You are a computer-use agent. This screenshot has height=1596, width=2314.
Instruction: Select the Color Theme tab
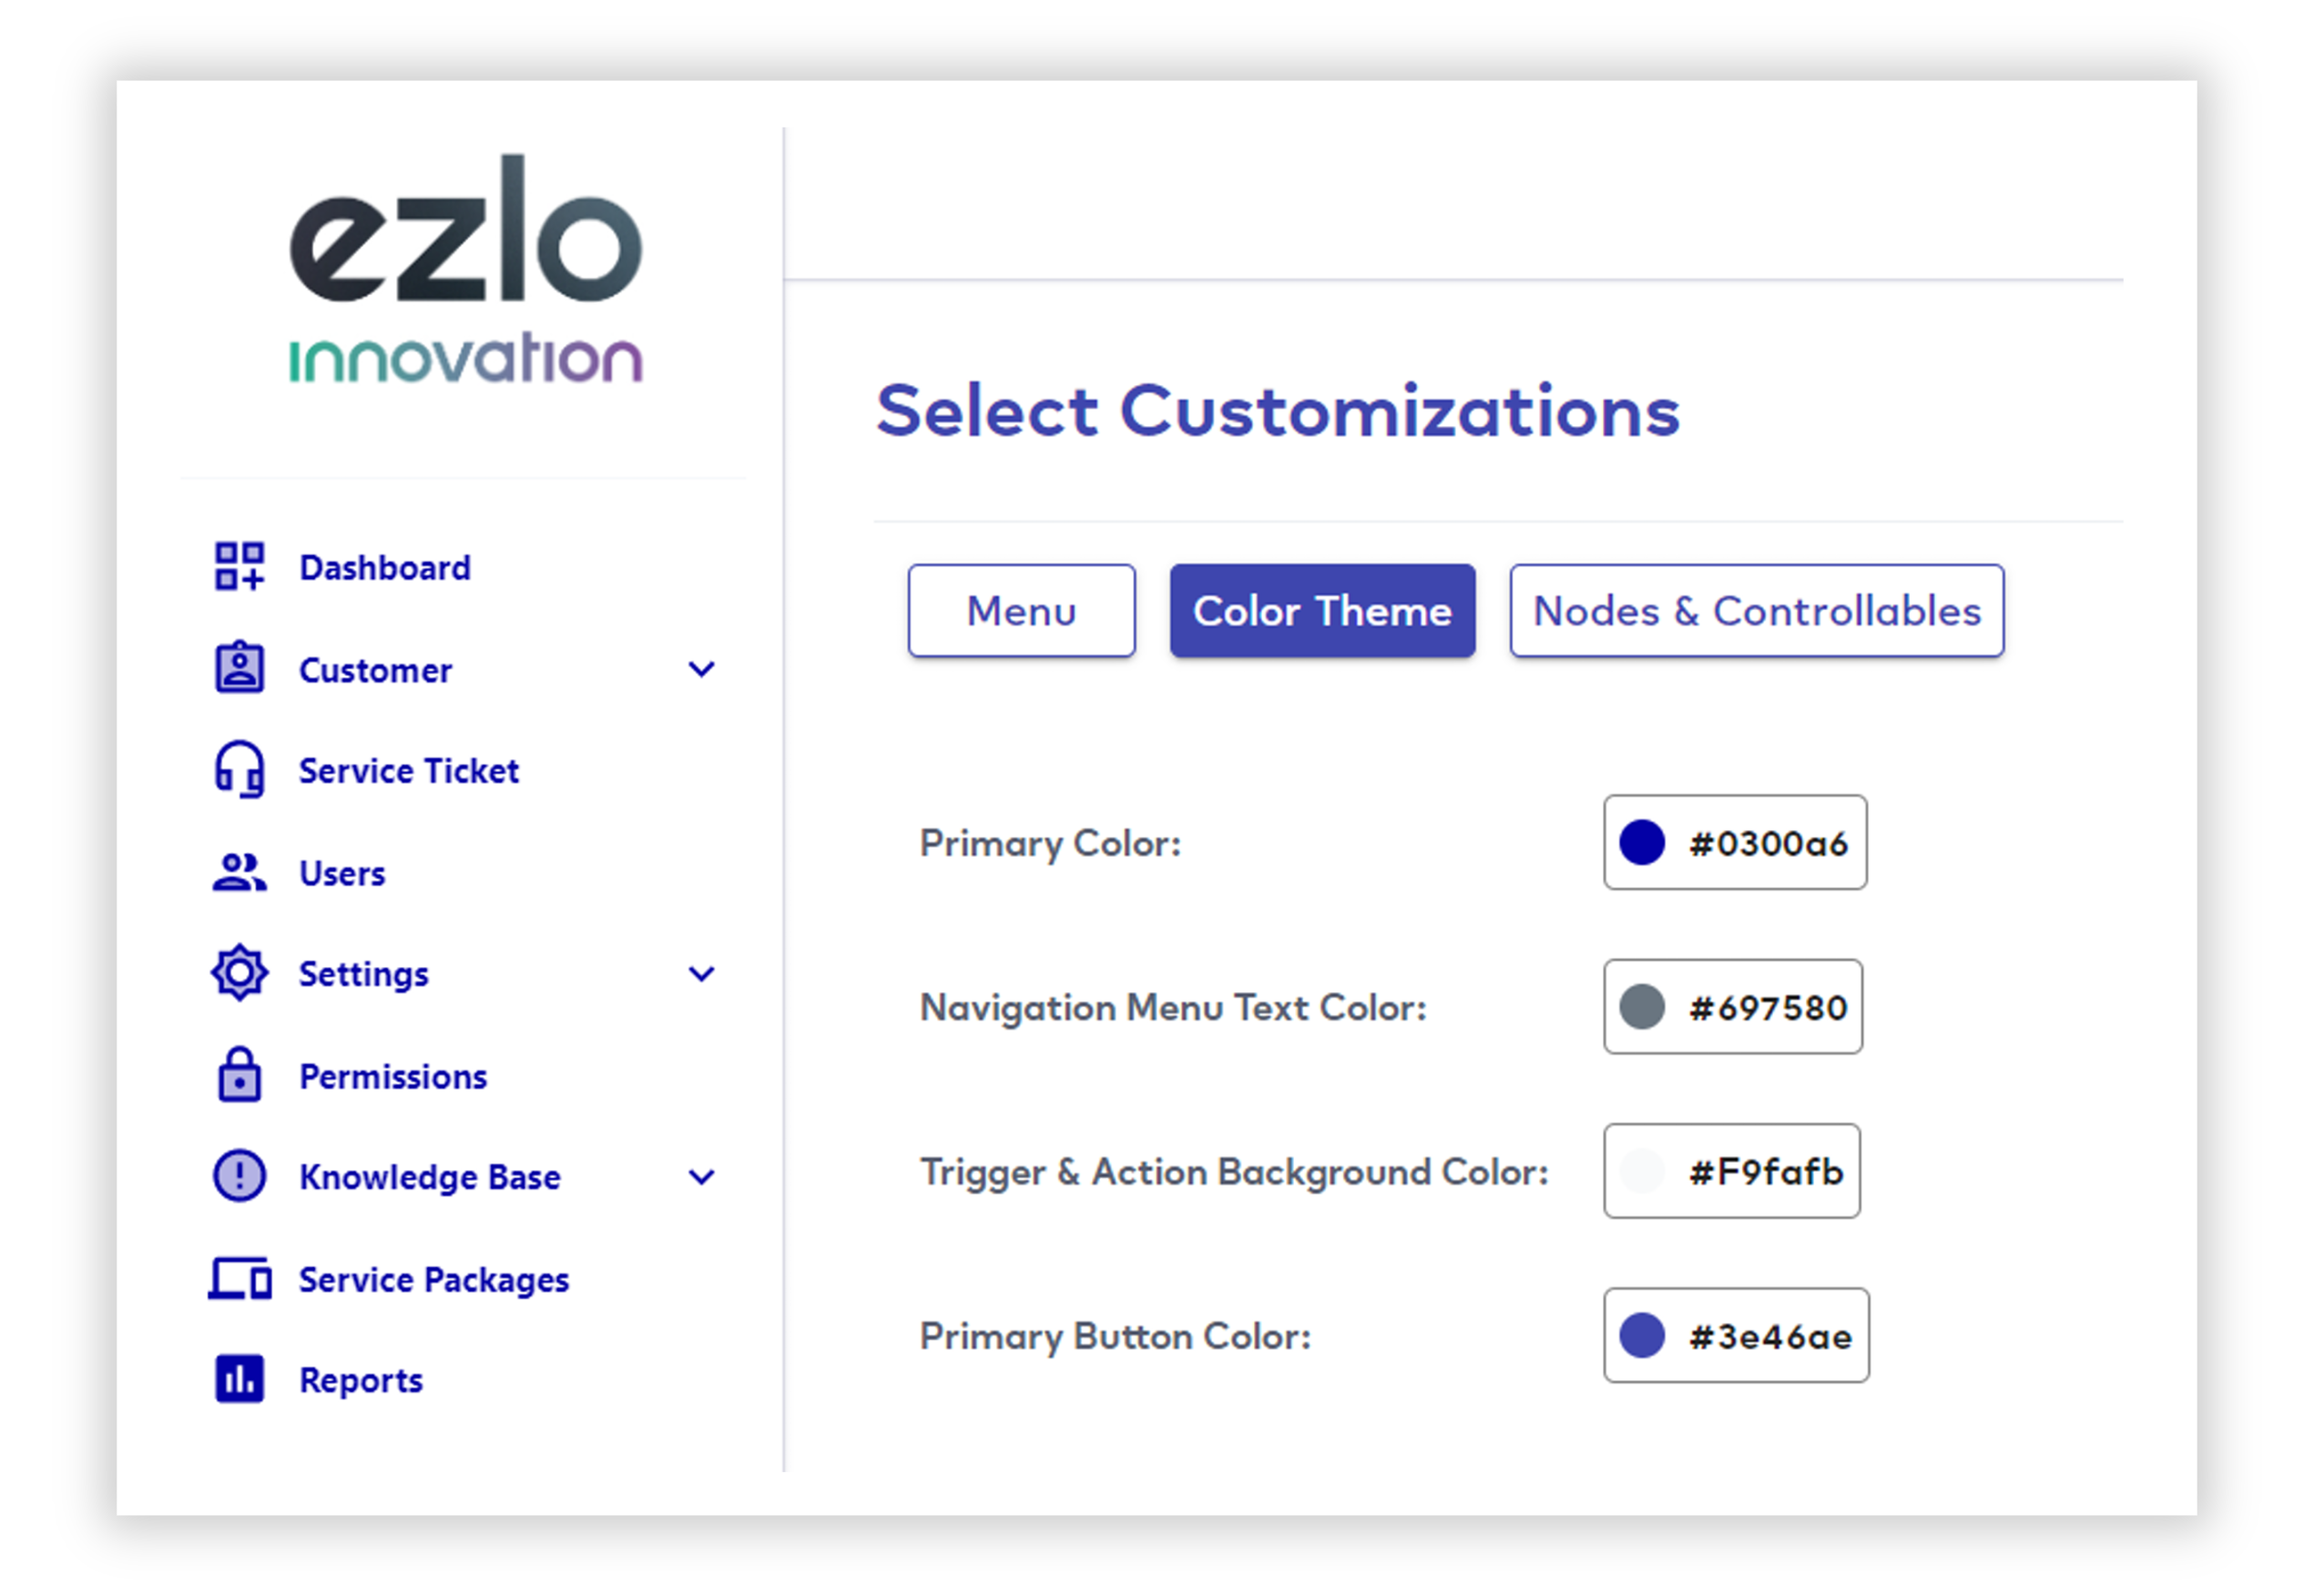(1323, 611)
